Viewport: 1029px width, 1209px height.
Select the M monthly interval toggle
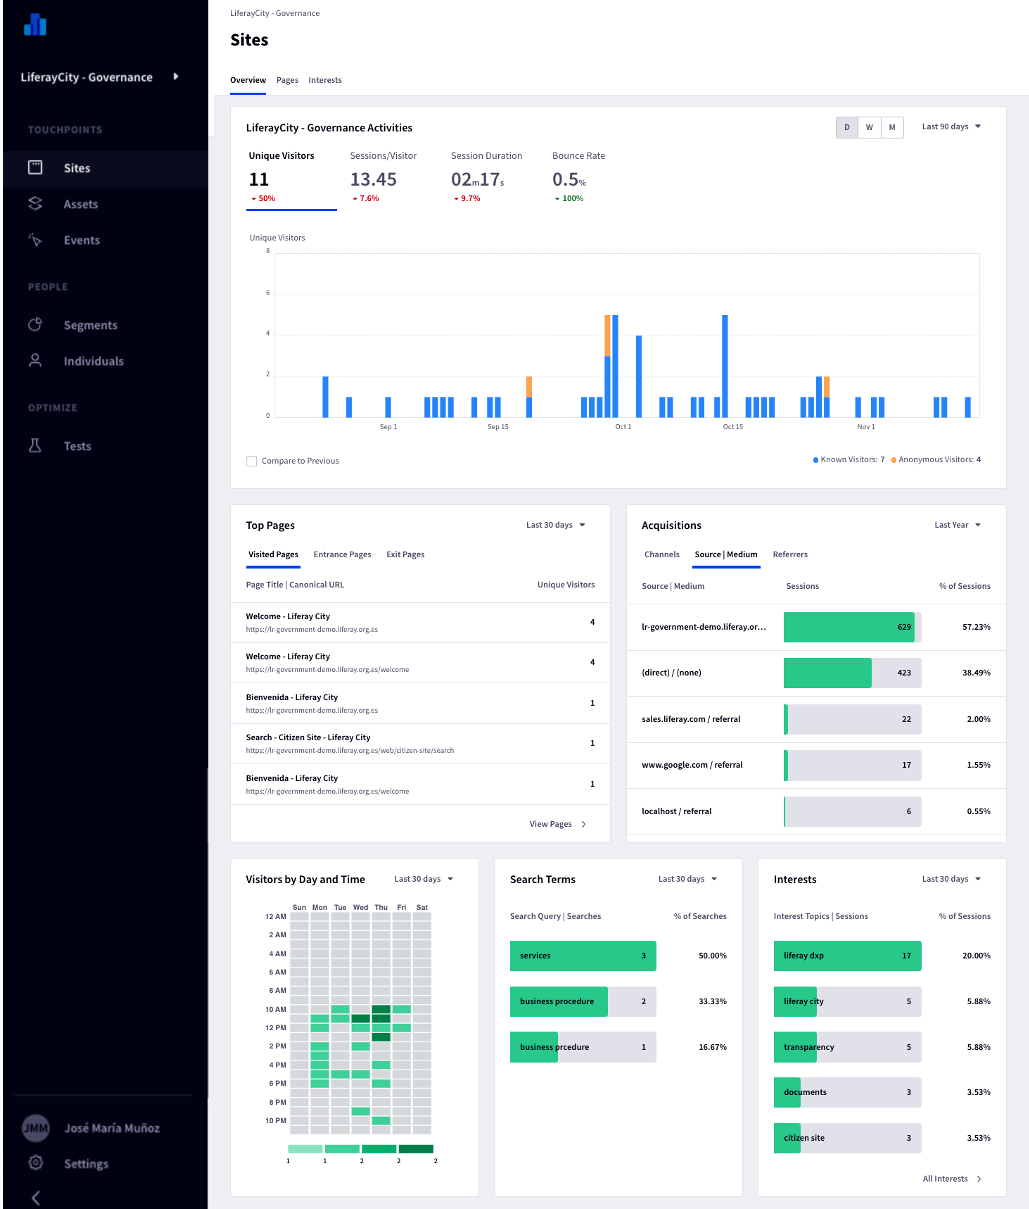892,127
